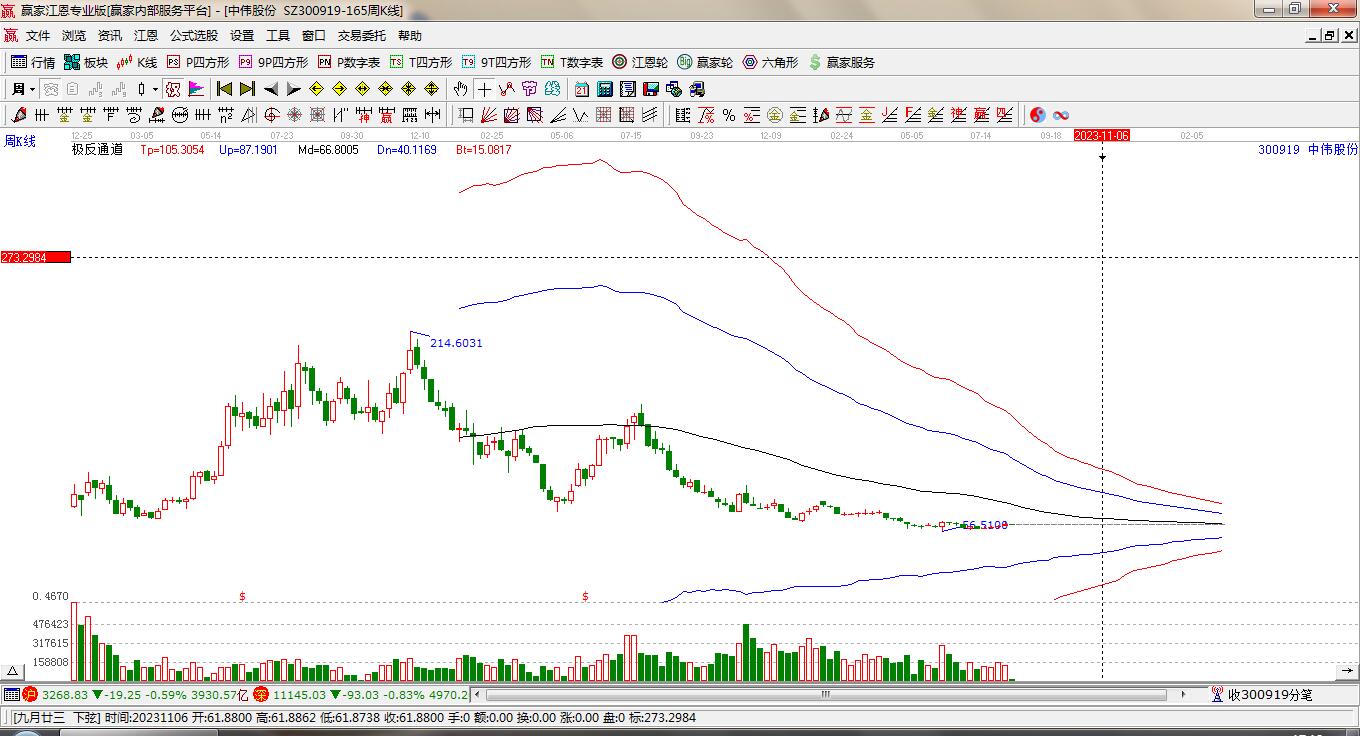This screenshot has height=736, width=1360.
Task: Click the compass rose tool icon
Action: tap(295, 115)
